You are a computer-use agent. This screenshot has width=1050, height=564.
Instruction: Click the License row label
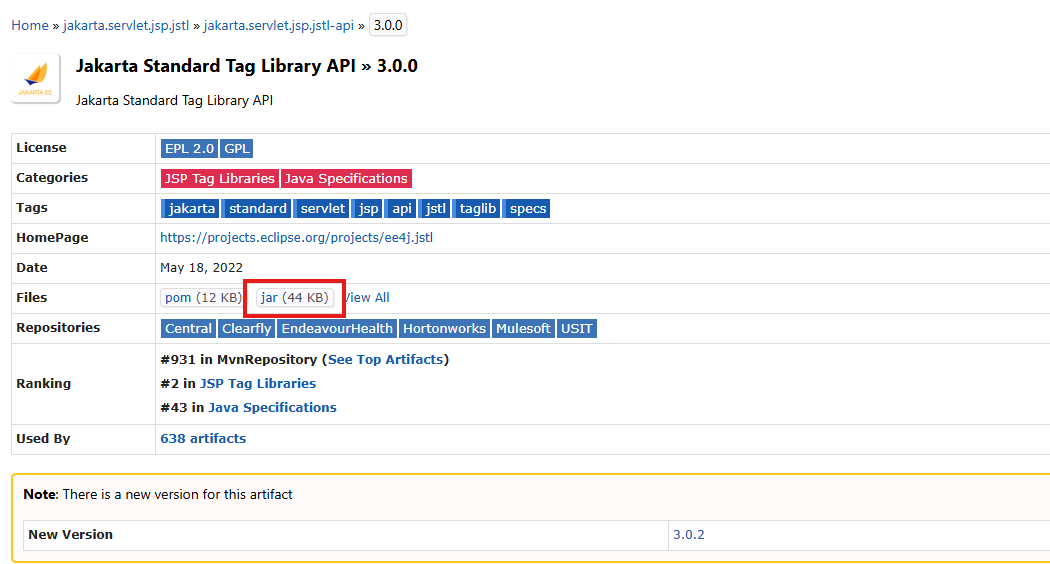[x=42, y=148]
